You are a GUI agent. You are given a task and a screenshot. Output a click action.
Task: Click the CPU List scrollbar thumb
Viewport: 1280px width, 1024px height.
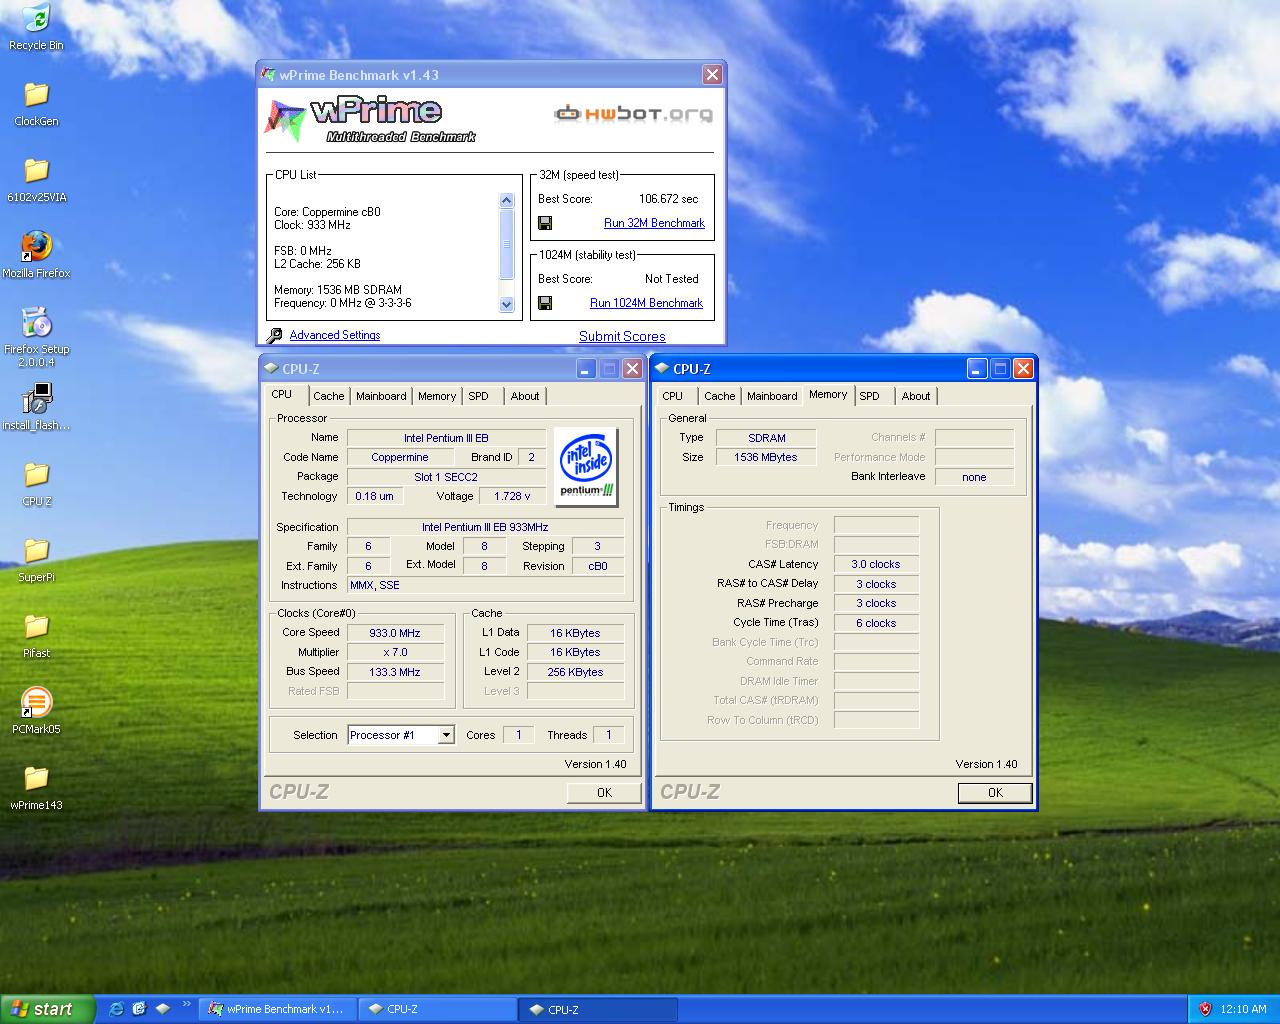point(506,245)
